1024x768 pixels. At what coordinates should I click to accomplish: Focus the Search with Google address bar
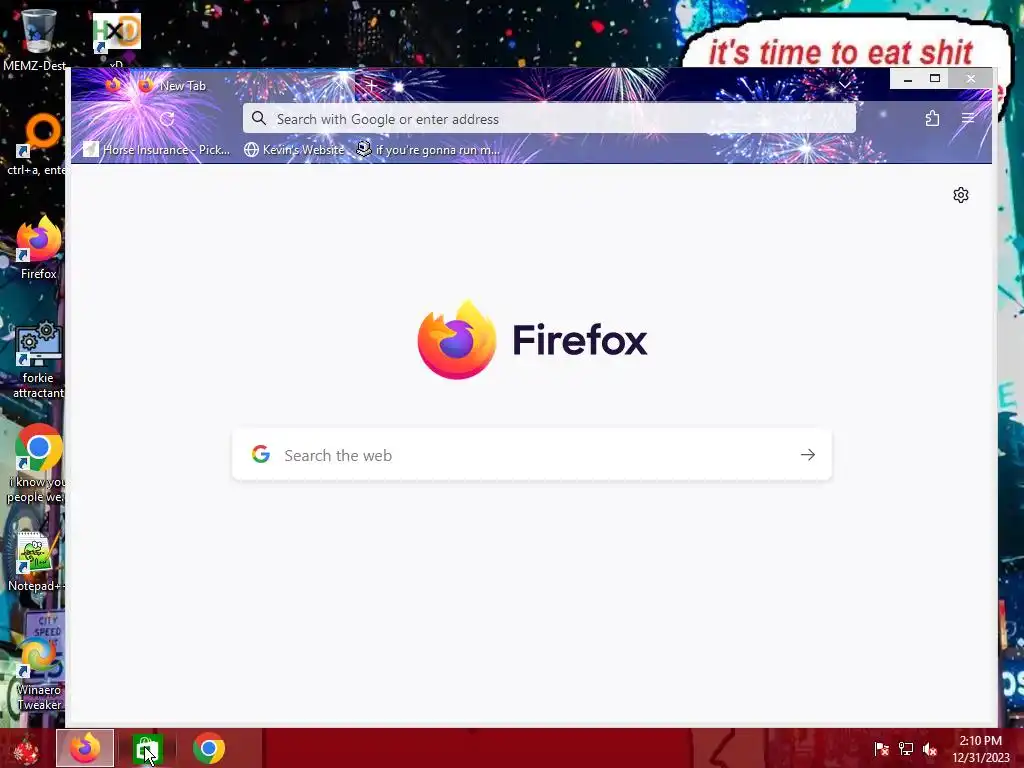pyautogui.click(x=549, y=119)
